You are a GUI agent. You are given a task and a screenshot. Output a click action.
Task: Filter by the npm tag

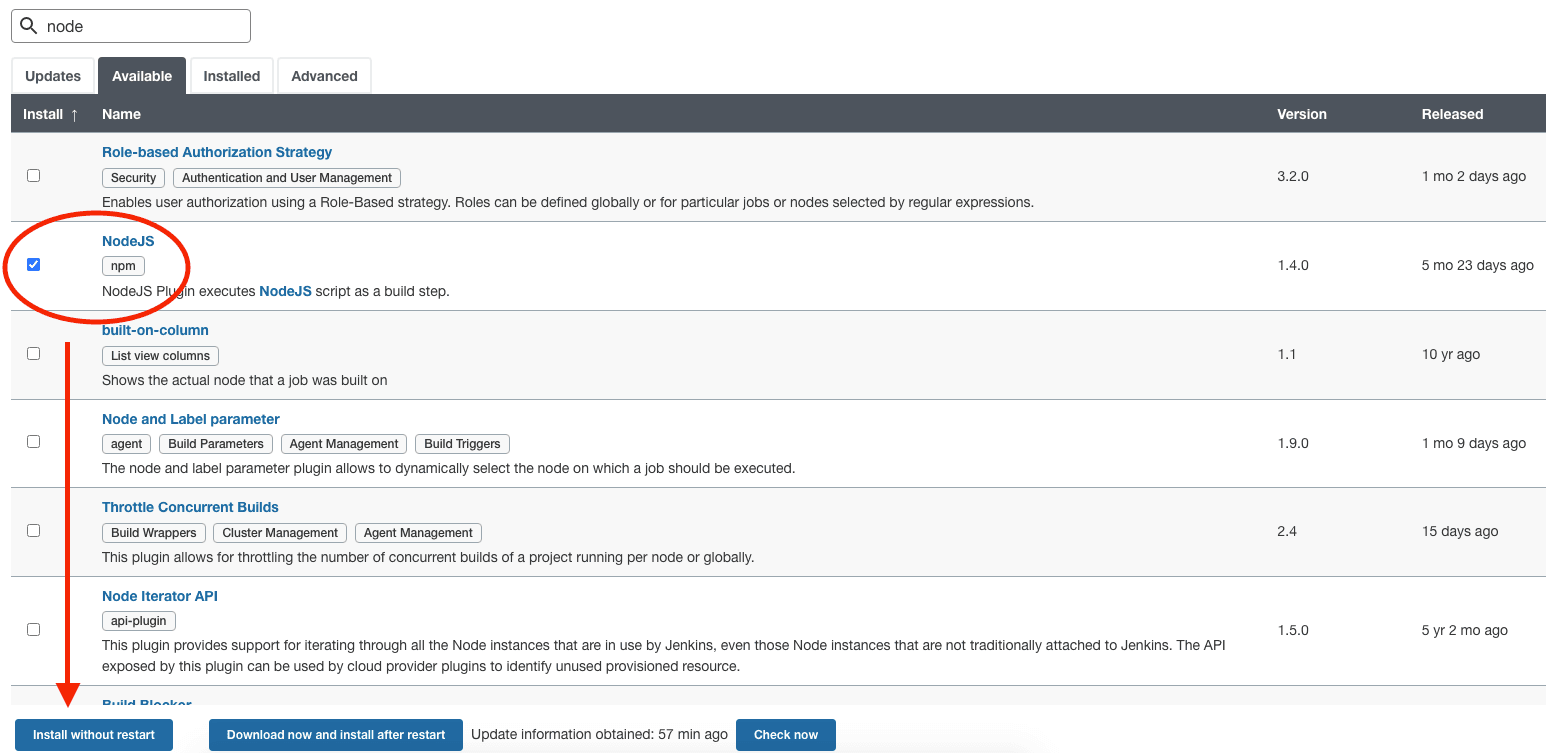(123, 266)
